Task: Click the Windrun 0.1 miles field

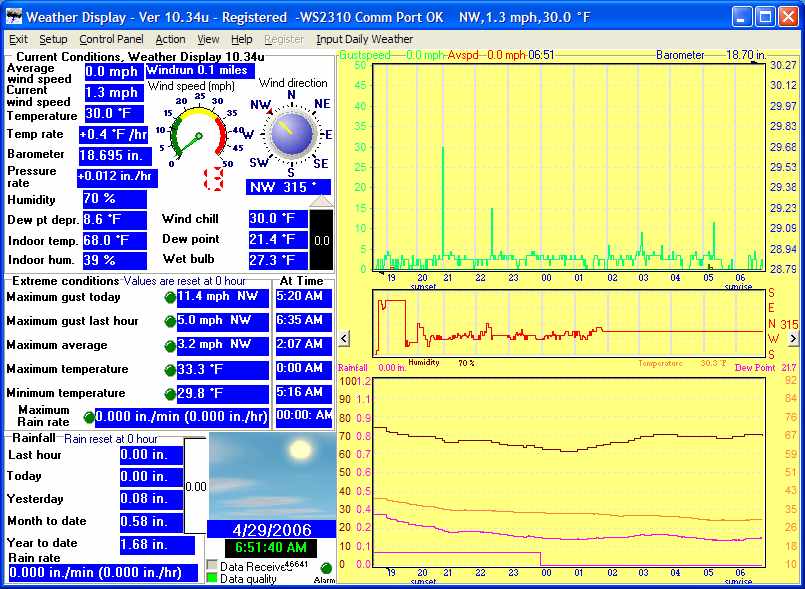Action: (200, 71)
